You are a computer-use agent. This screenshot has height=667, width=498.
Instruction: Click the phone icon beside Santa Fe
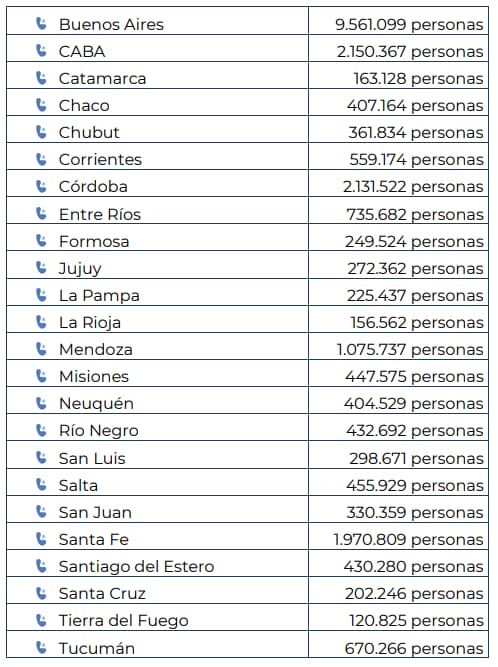tap(41, 539)
